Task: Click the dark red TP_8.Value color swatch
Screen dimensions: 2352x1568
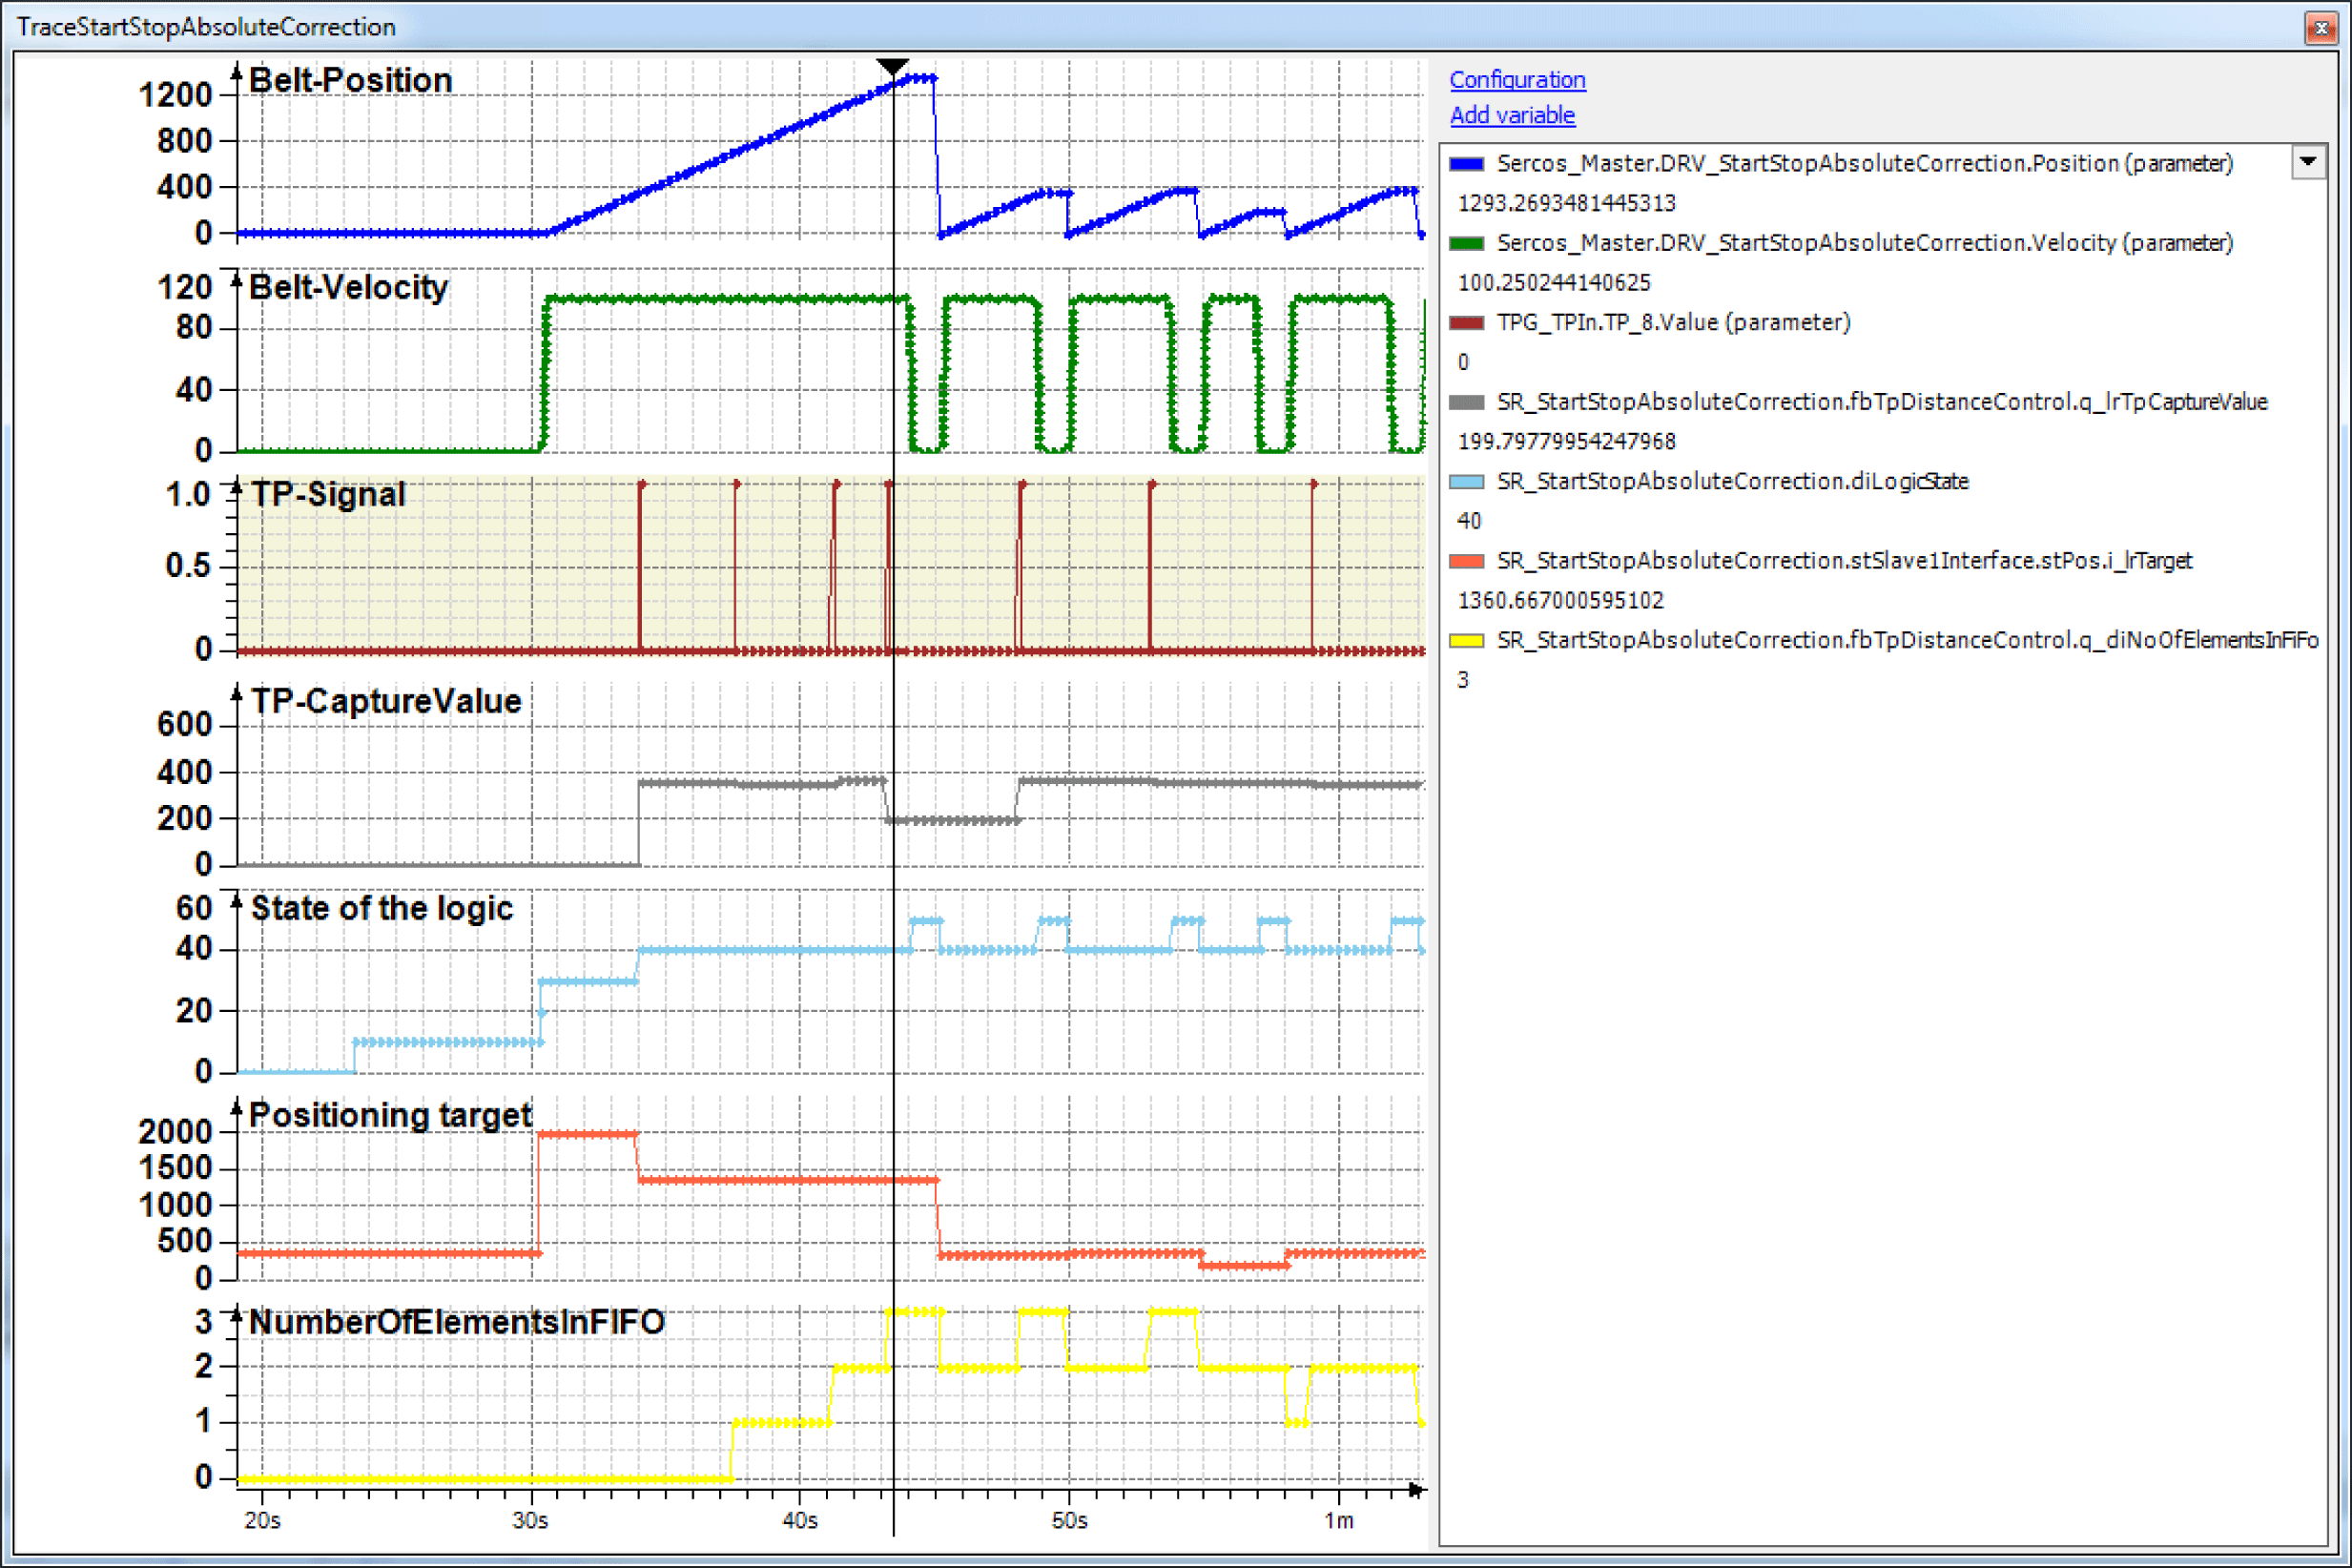Action: pos(1466,323)
